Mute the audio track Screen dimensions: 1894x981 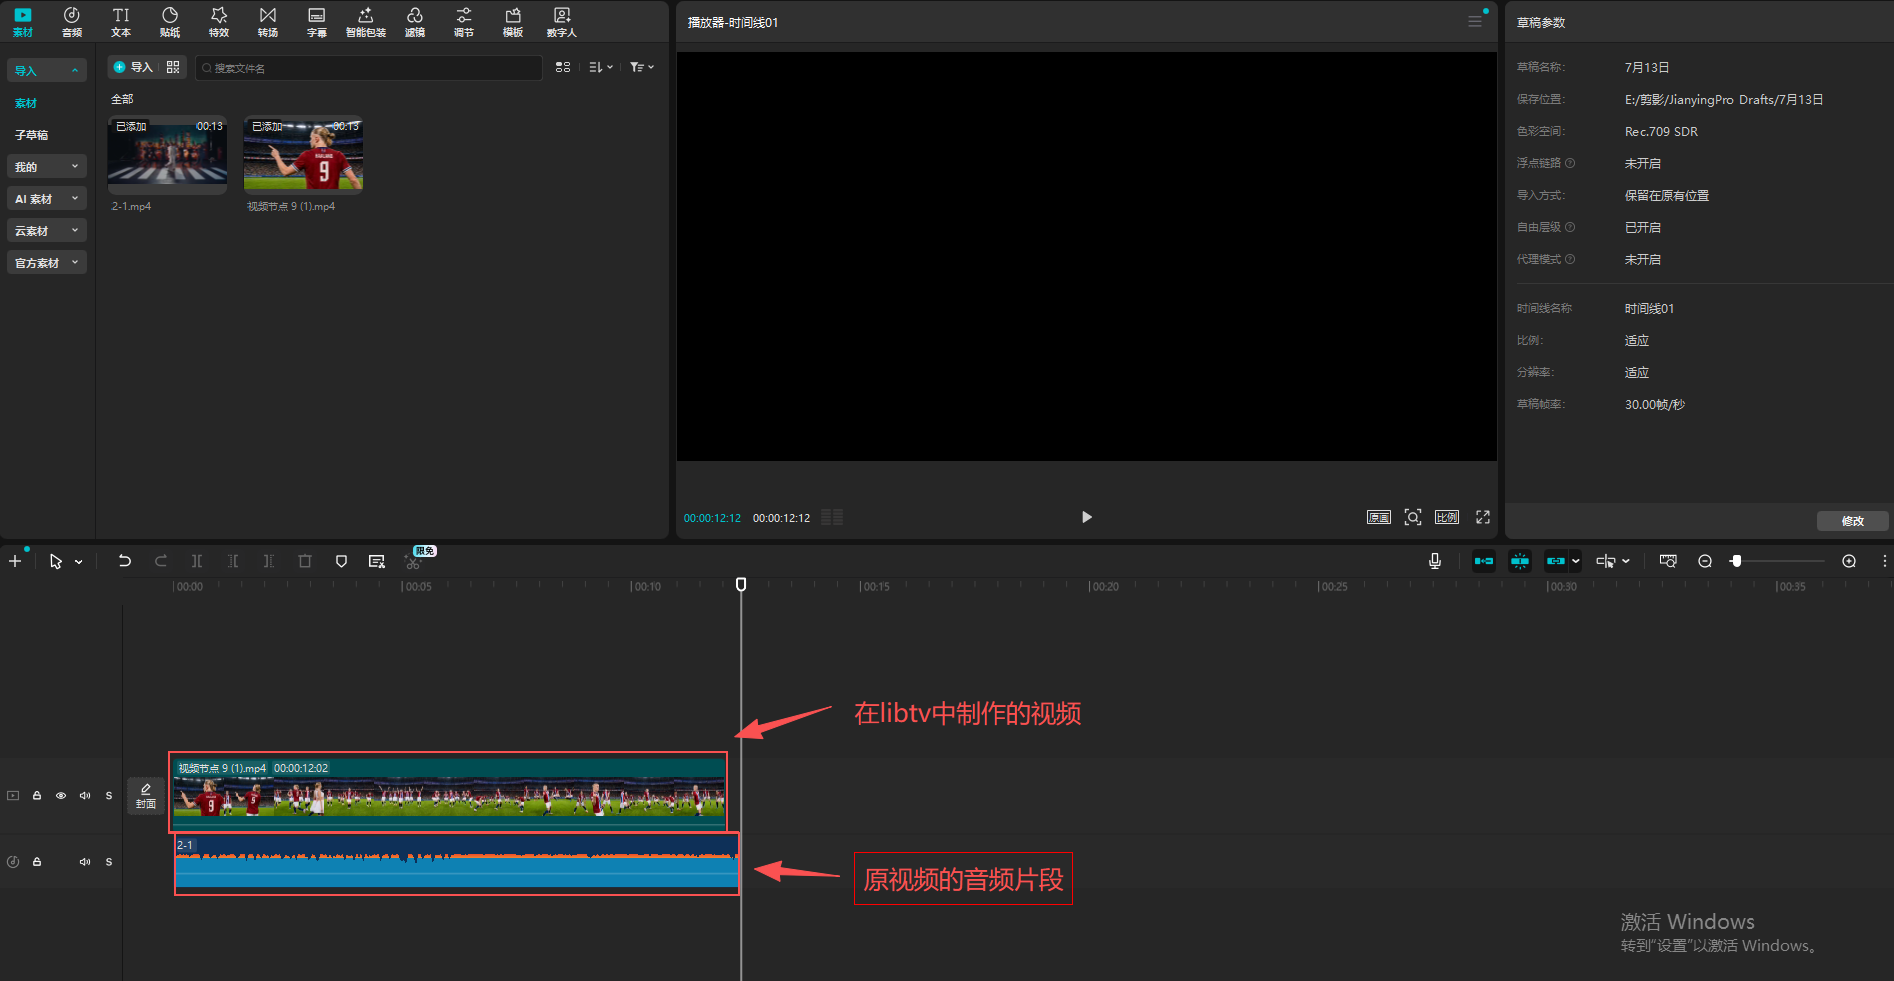click(85, 862)
